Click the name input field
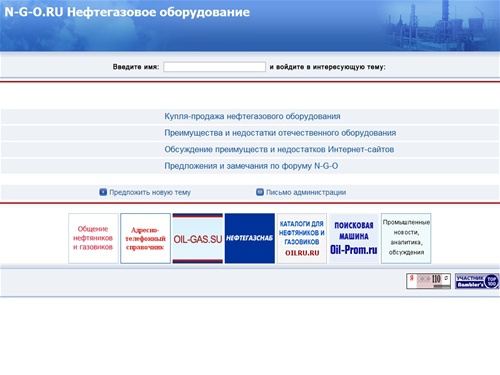Screen dimensions: 500x375 coord(214,67)
